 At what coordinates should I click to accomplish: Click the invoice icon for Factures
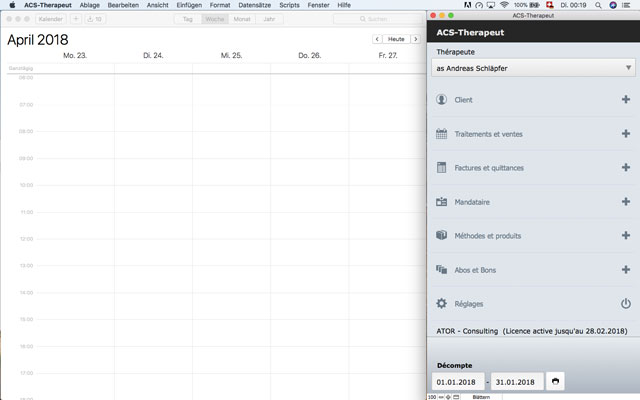coord(441,167)
